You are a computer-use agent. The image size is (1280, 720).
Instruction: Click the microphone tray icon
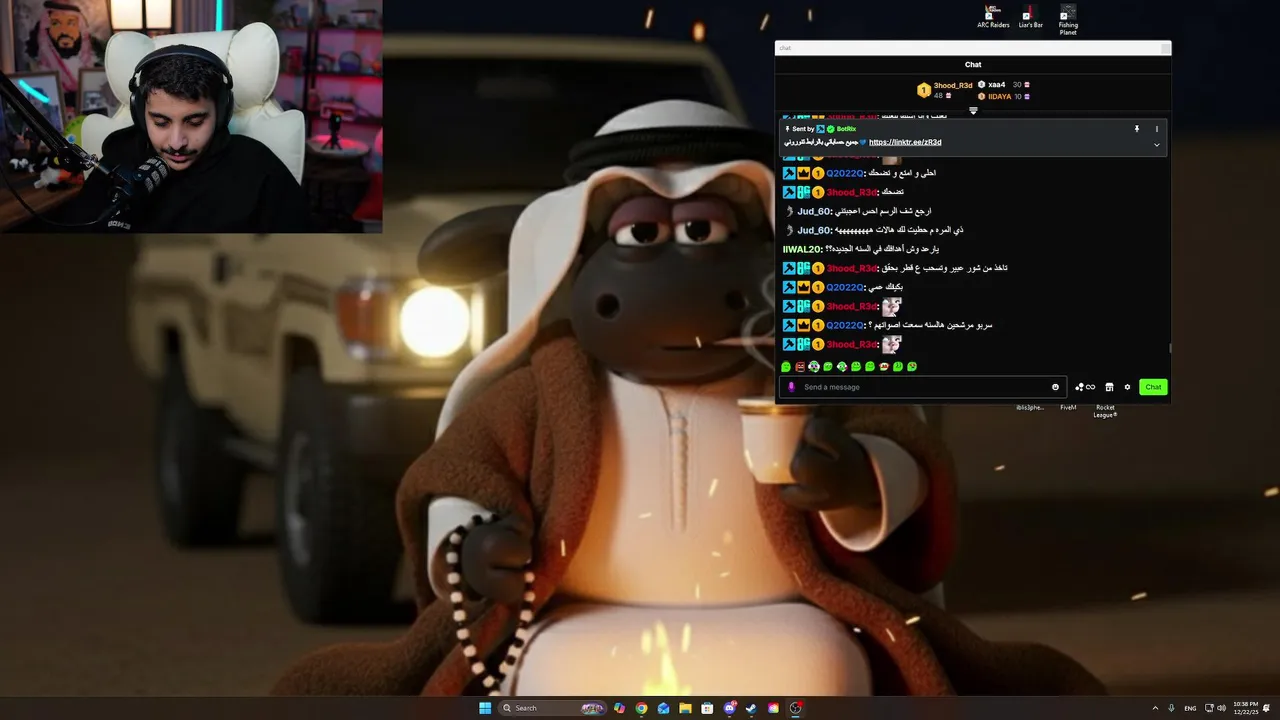[1172, 708]
